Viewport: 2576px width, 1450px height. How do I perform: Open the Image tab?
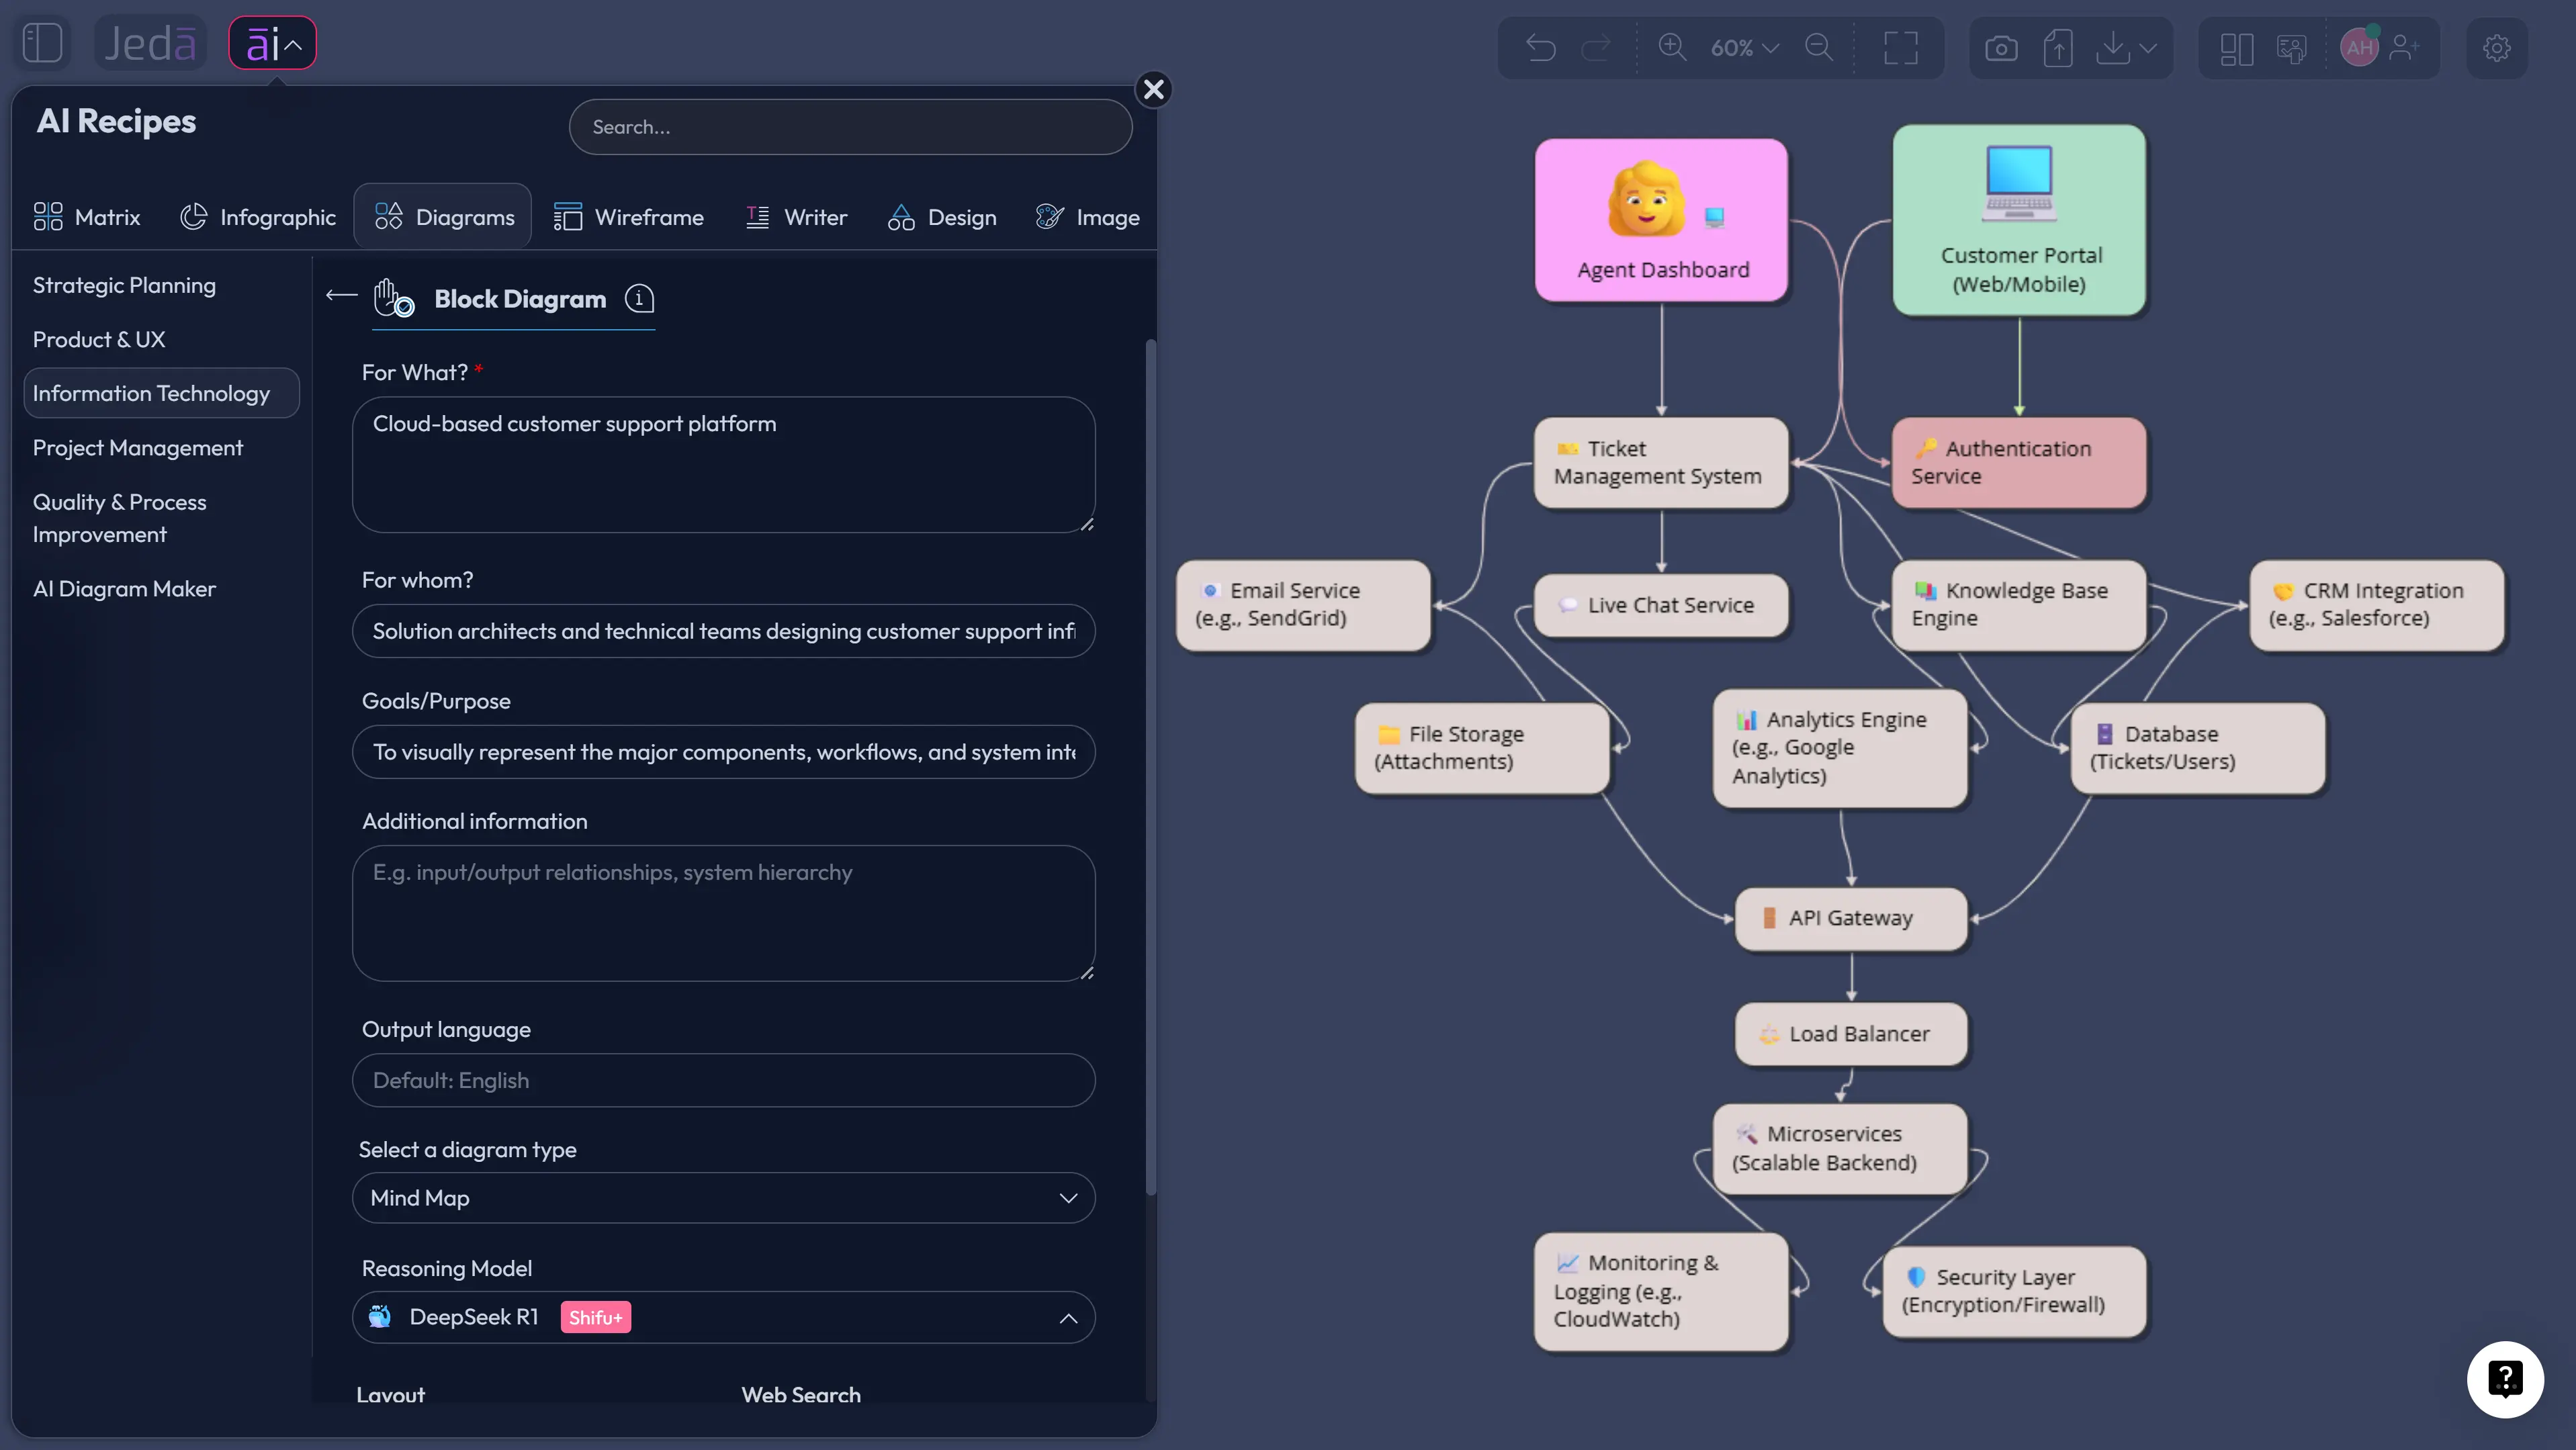click(x=1088, y=217)
